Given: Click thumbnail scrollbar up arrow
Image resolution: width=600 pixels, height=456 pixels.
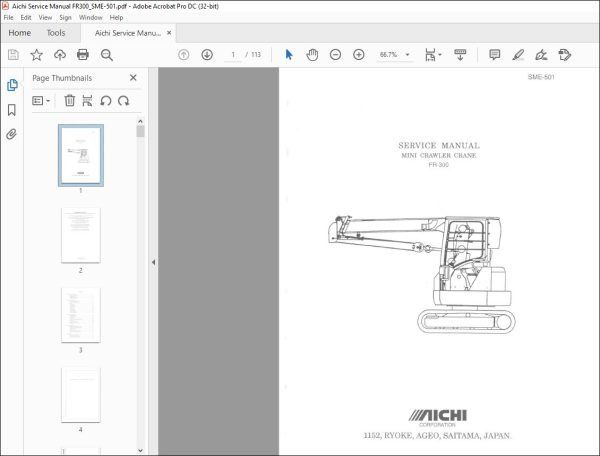Looking at the screenshot, I should [x=140, y=121].
